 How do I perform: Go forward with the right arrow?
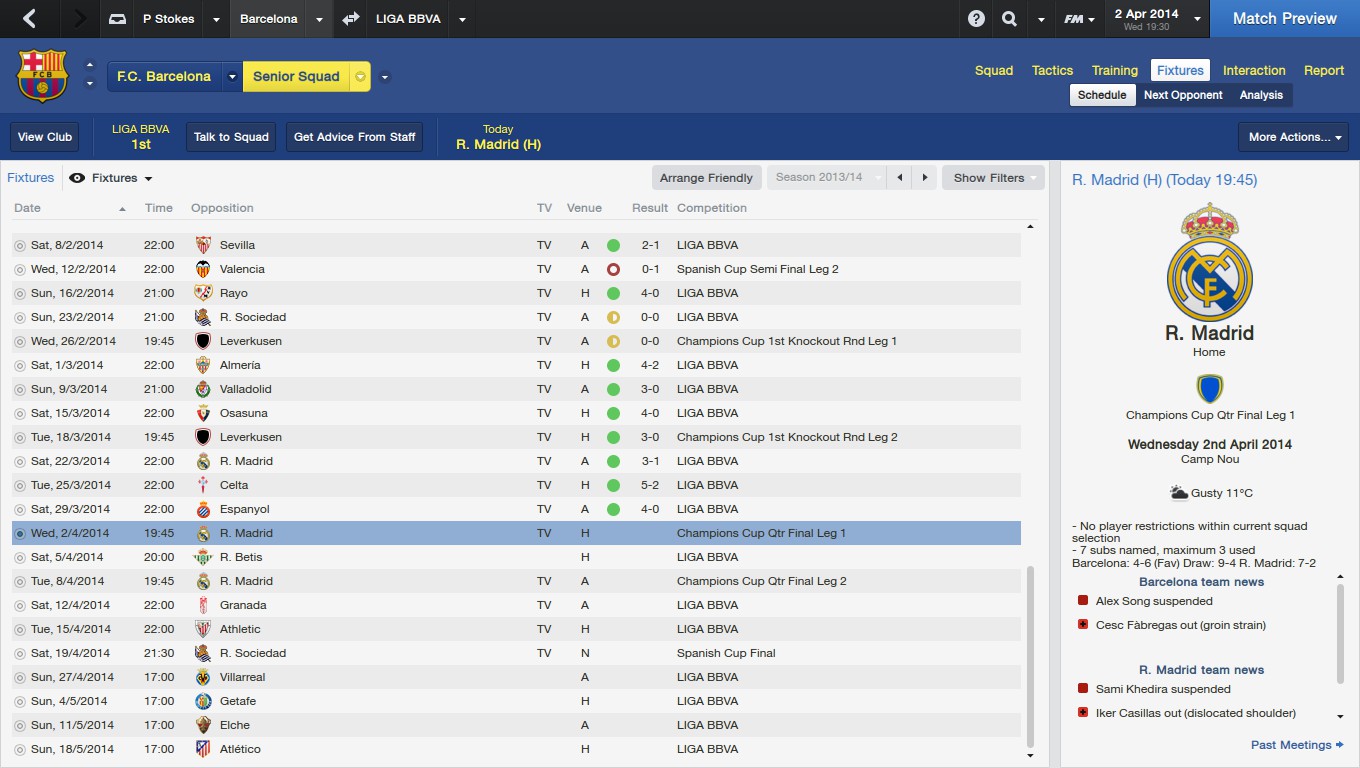[80, 19]
